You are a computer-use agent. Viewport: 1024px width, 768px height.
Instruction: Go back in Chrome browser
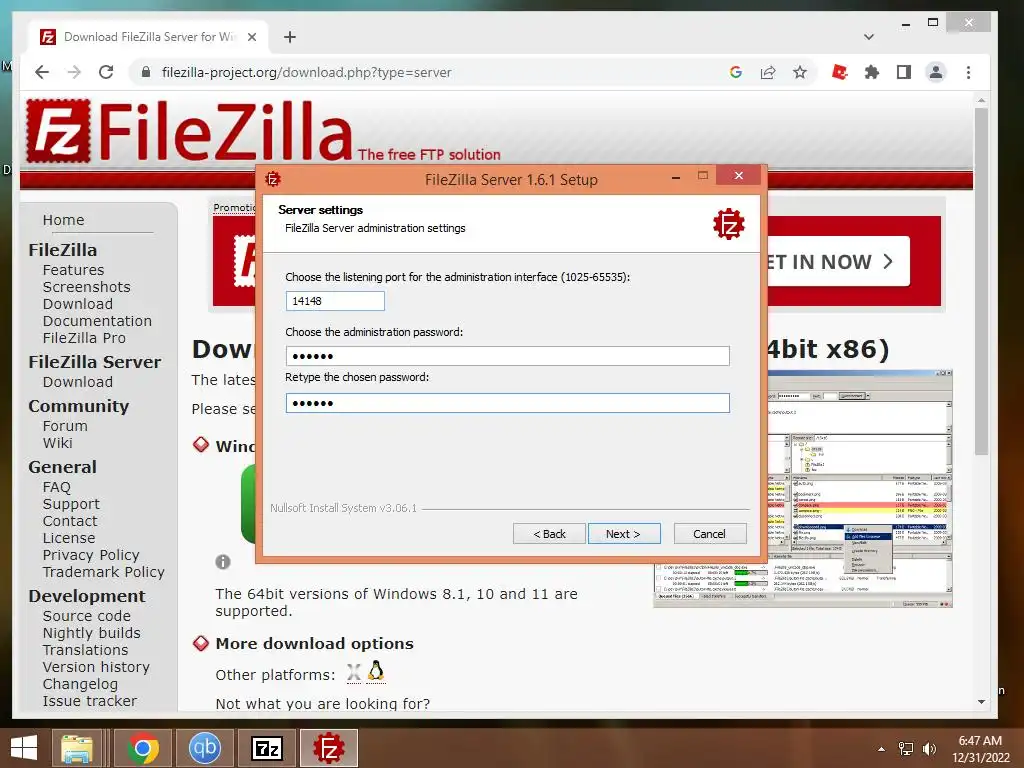point(42,72)
